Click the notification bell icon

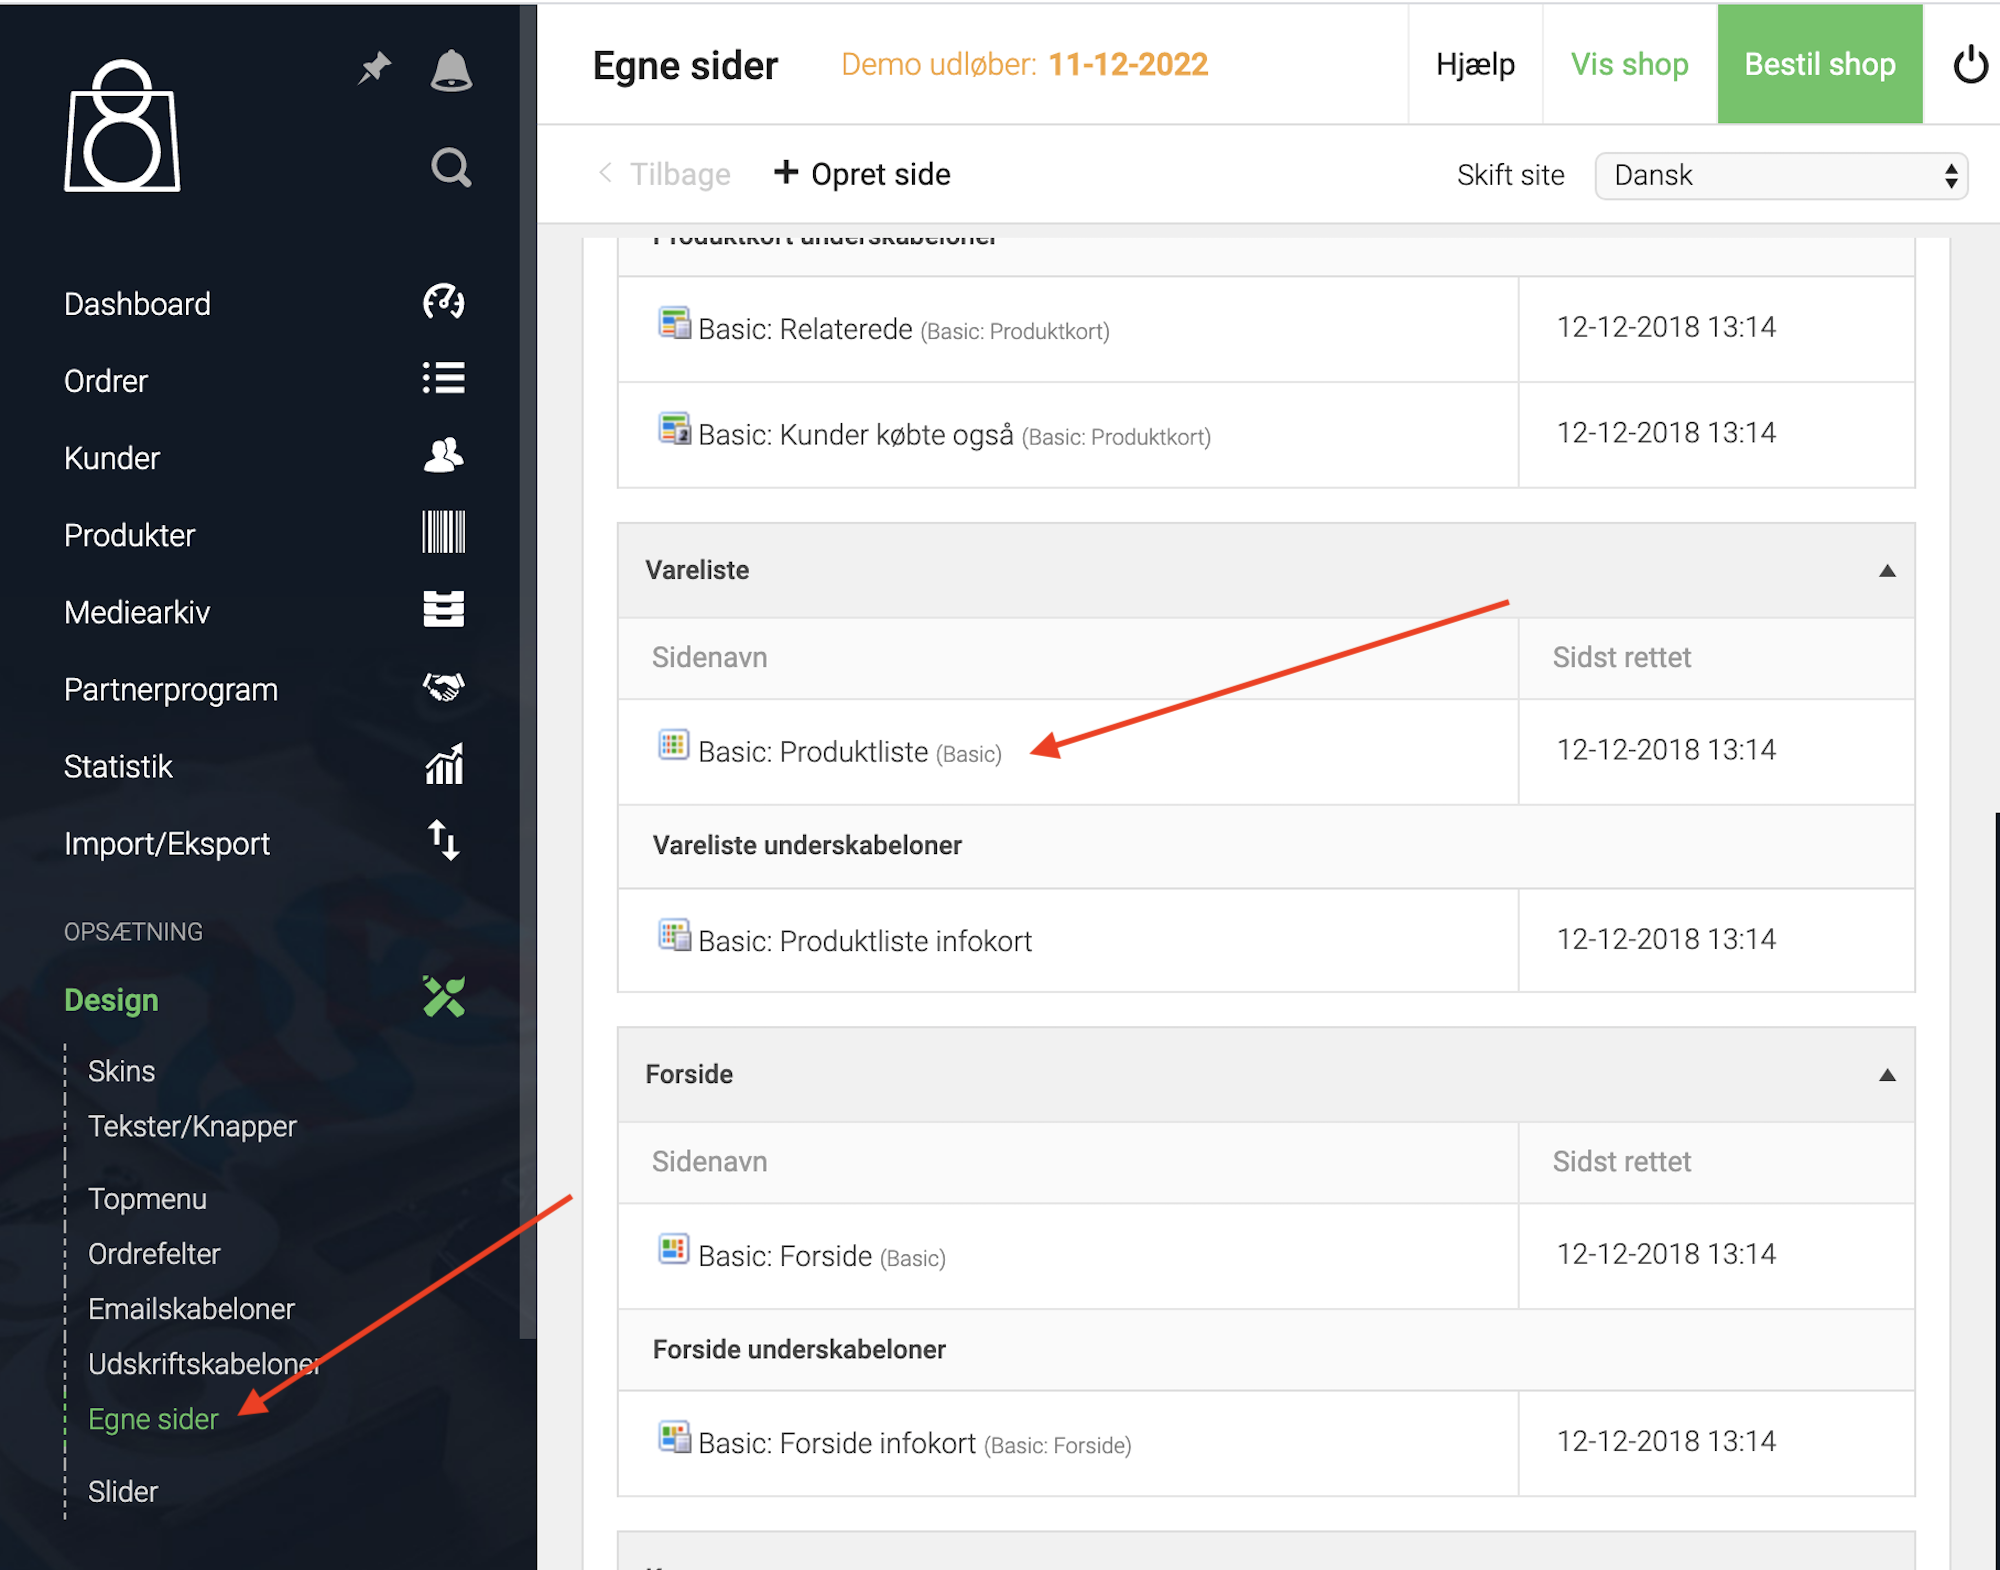pyautogui.click(x=451, y=70)
